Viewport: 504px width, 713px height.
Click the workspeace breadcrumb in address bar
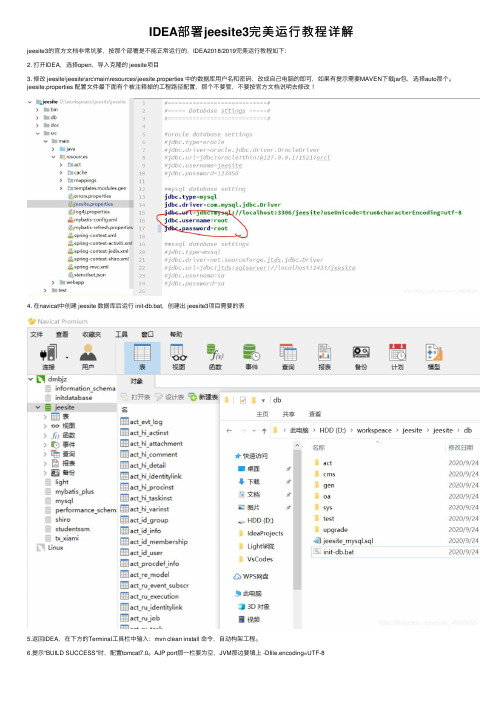coord(374,430)
